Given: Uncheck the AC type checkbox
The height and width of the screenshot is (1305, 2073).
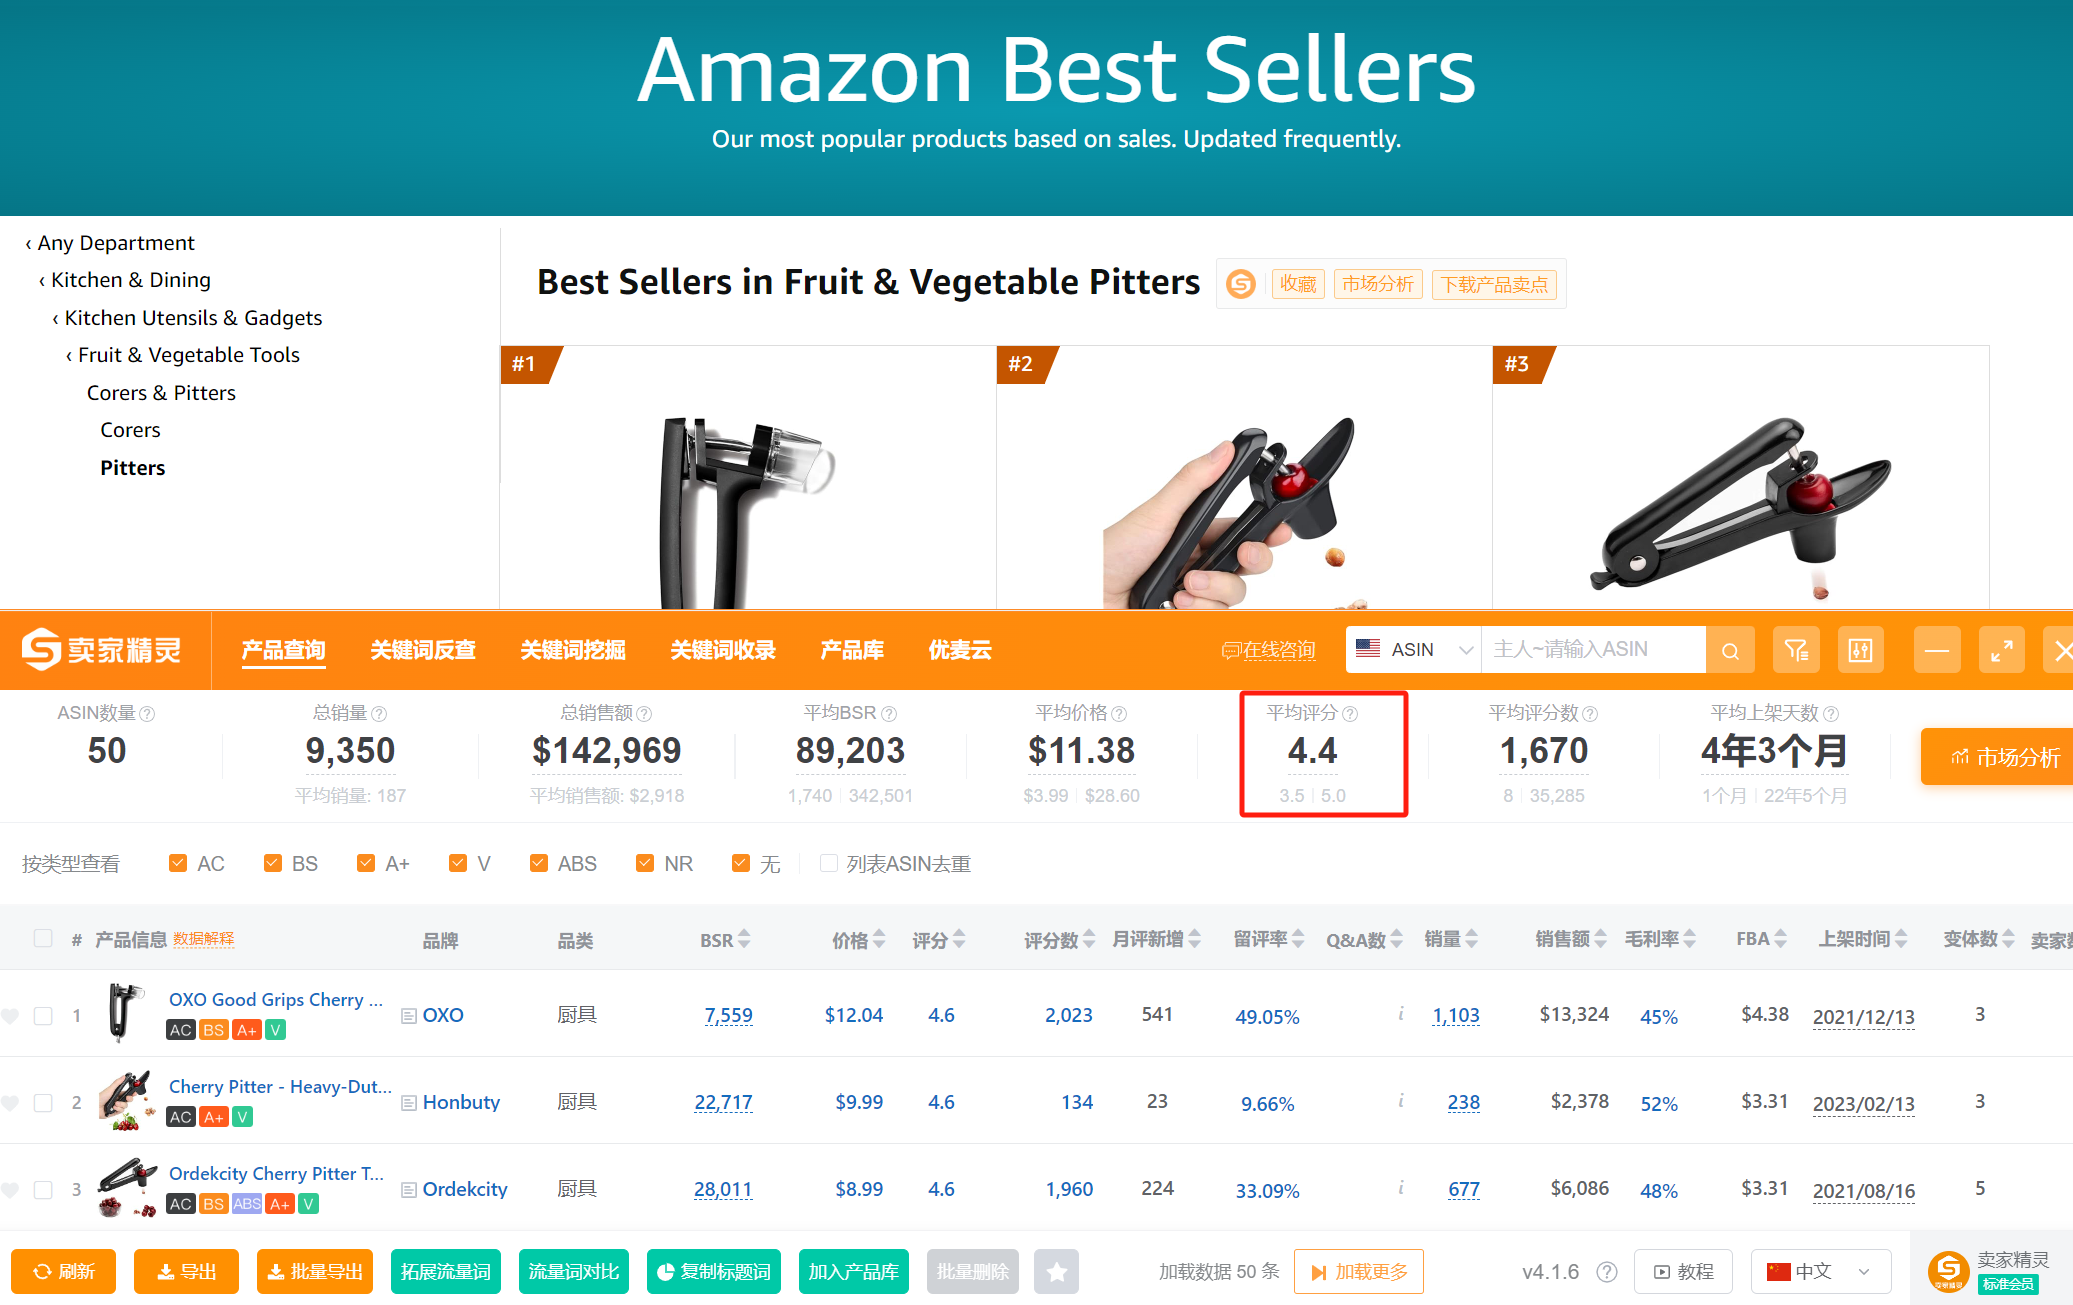Looking at the screenshot, I should (x=178, y=863).
